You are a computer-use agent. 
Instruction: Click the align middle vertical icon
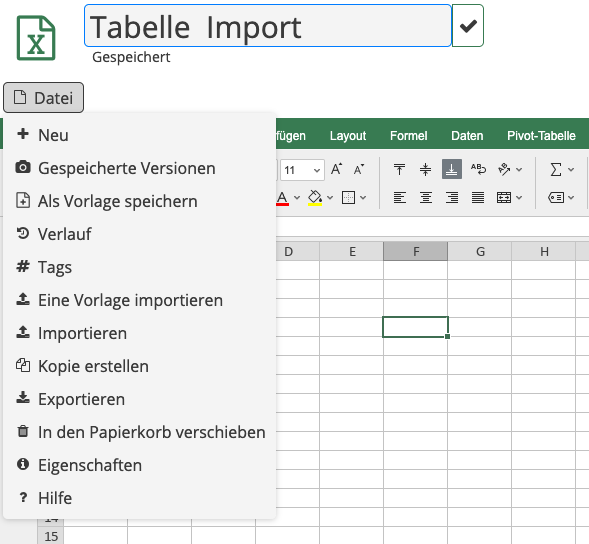425,169
